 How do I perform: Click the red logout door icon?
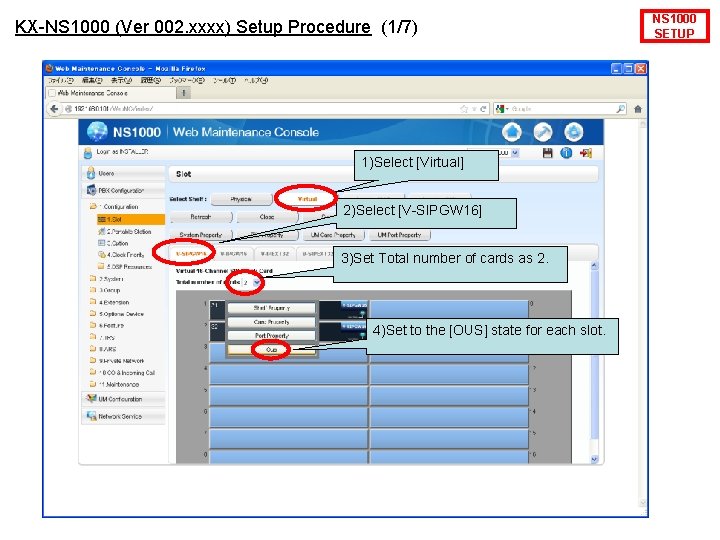[586, 153]
